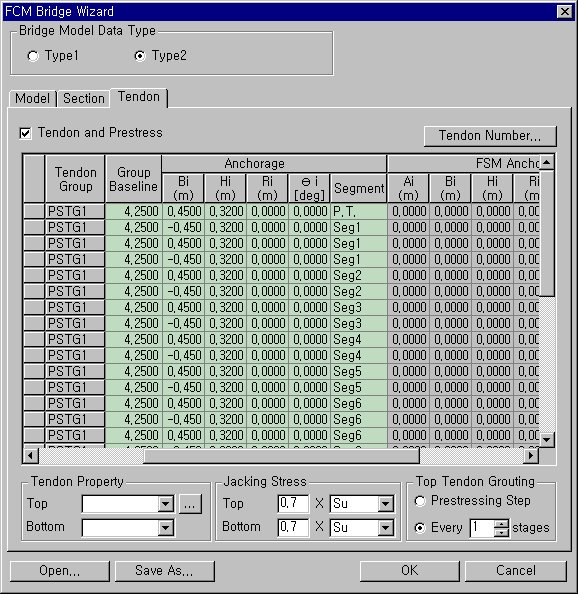Cancel the FCM Bridge Wizard
Image resolution: width=578 pixels, height=594 pixels.
[516, 571]
